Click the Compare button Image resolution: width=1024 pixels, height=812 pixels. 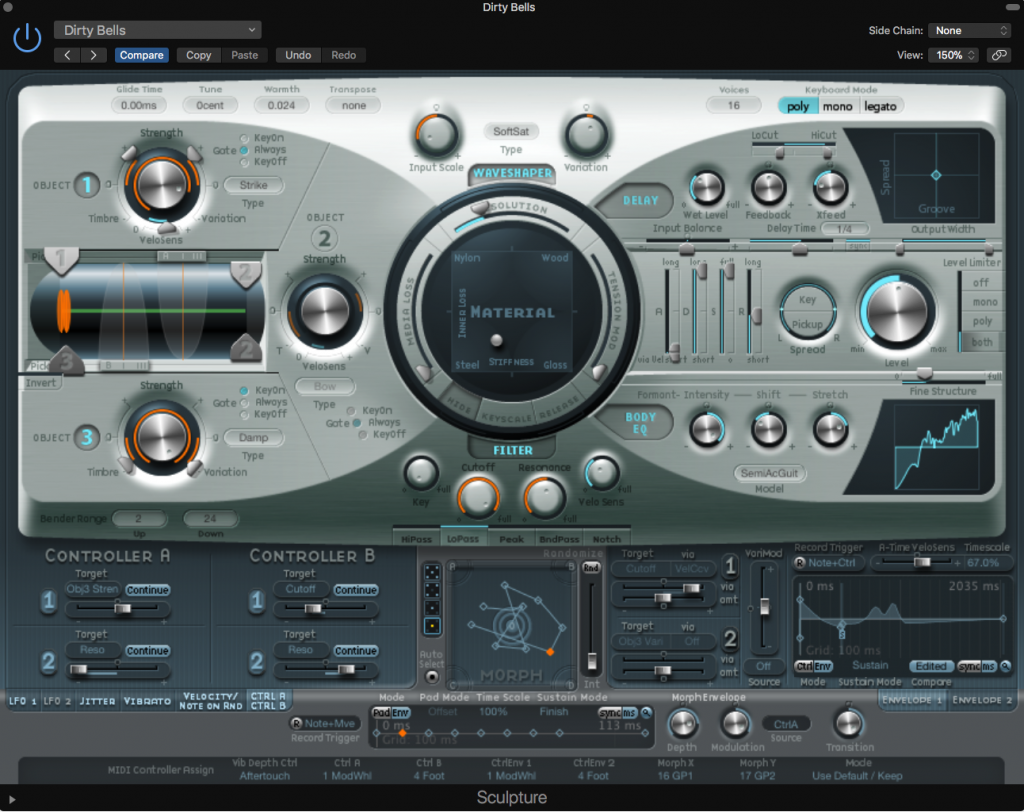(141, 55)
